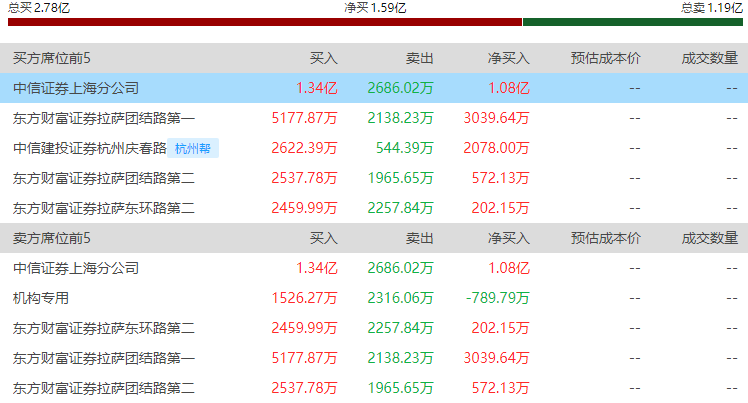
Task: Select the 机构专用 seat name
Action: [x=41, y=298]
